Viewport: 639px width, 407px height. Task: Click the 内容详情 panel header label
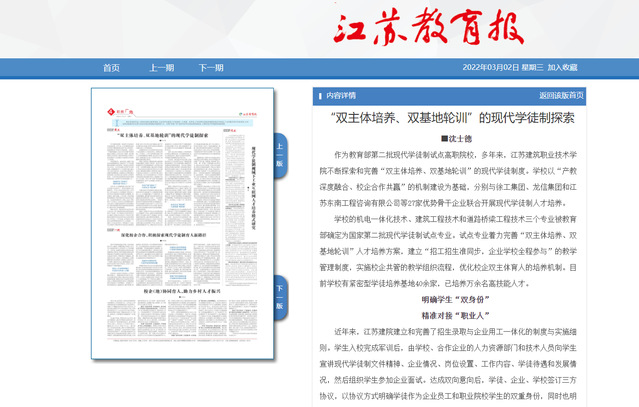(341, 96)
